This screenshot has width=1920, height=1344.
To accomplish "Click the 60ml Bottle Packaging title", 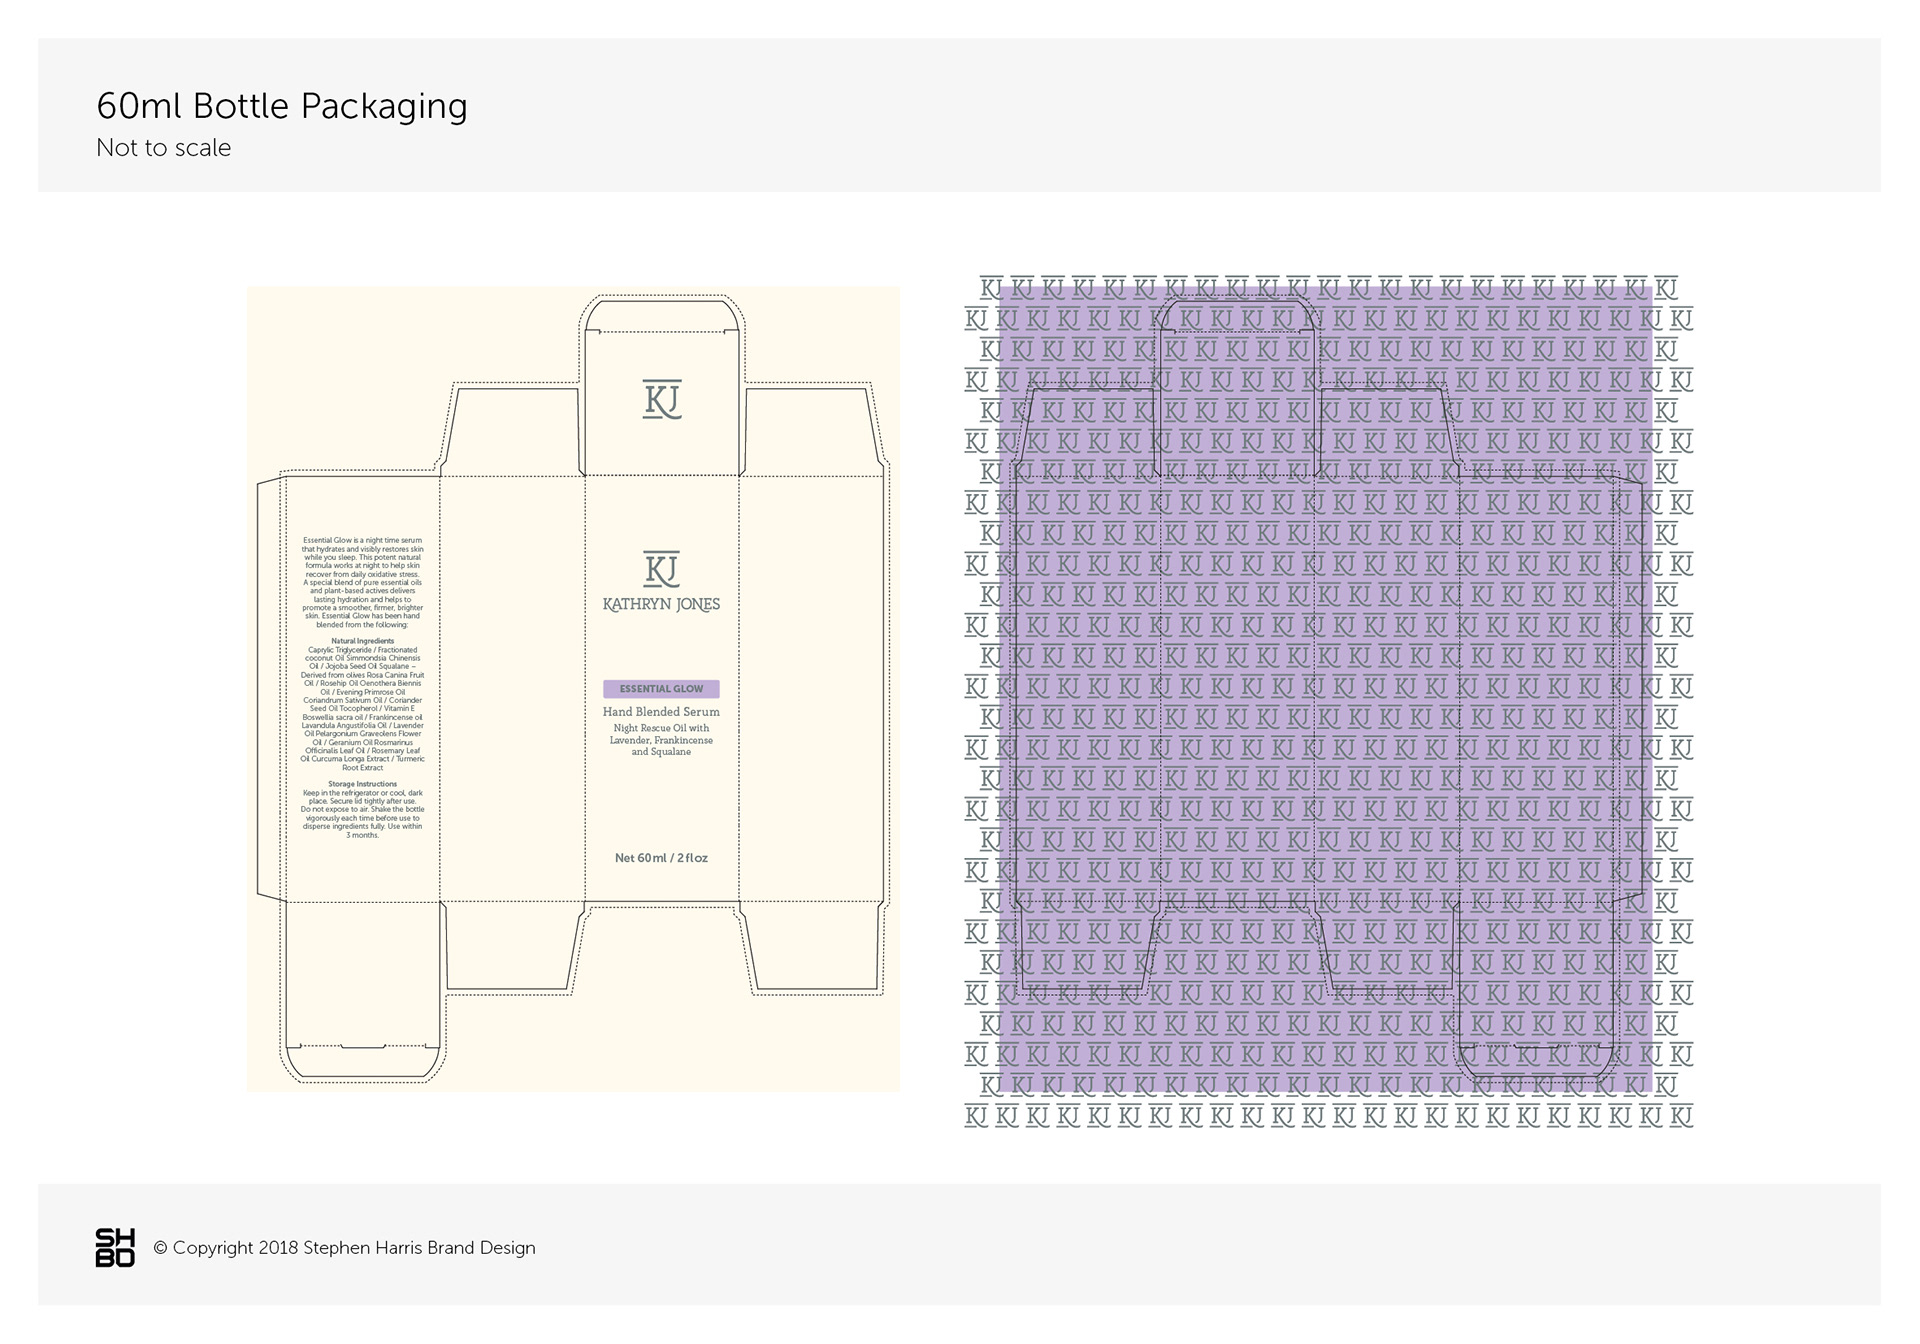I will coord(282,106).
